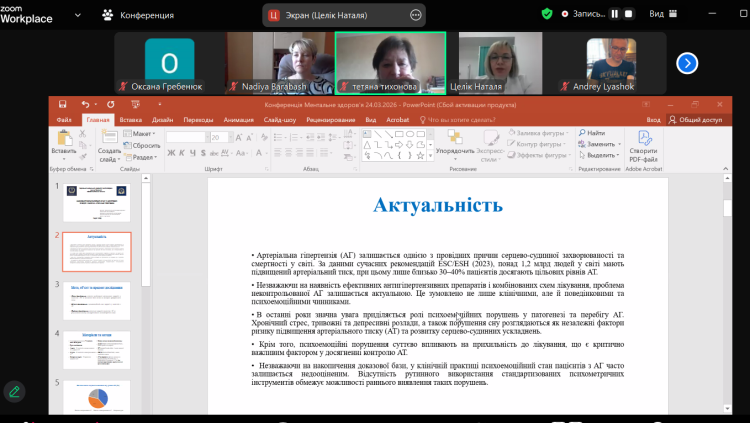The width and height of the screenshot is (750, 423).
Task: Click the Arrange (Упорядочить) icon
Action: pyautogui.click(x=454, y=138)
